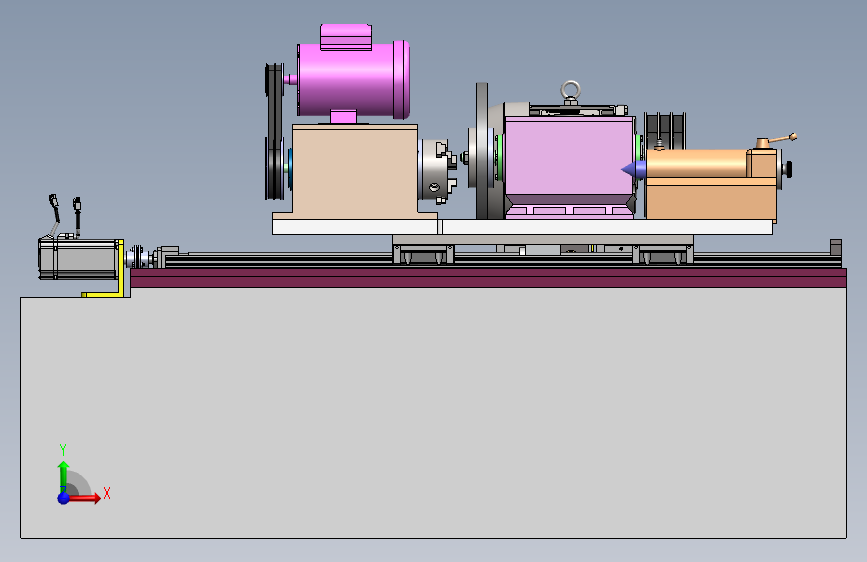Click the lifting eye bolt ring

click(x=571, y=91)
